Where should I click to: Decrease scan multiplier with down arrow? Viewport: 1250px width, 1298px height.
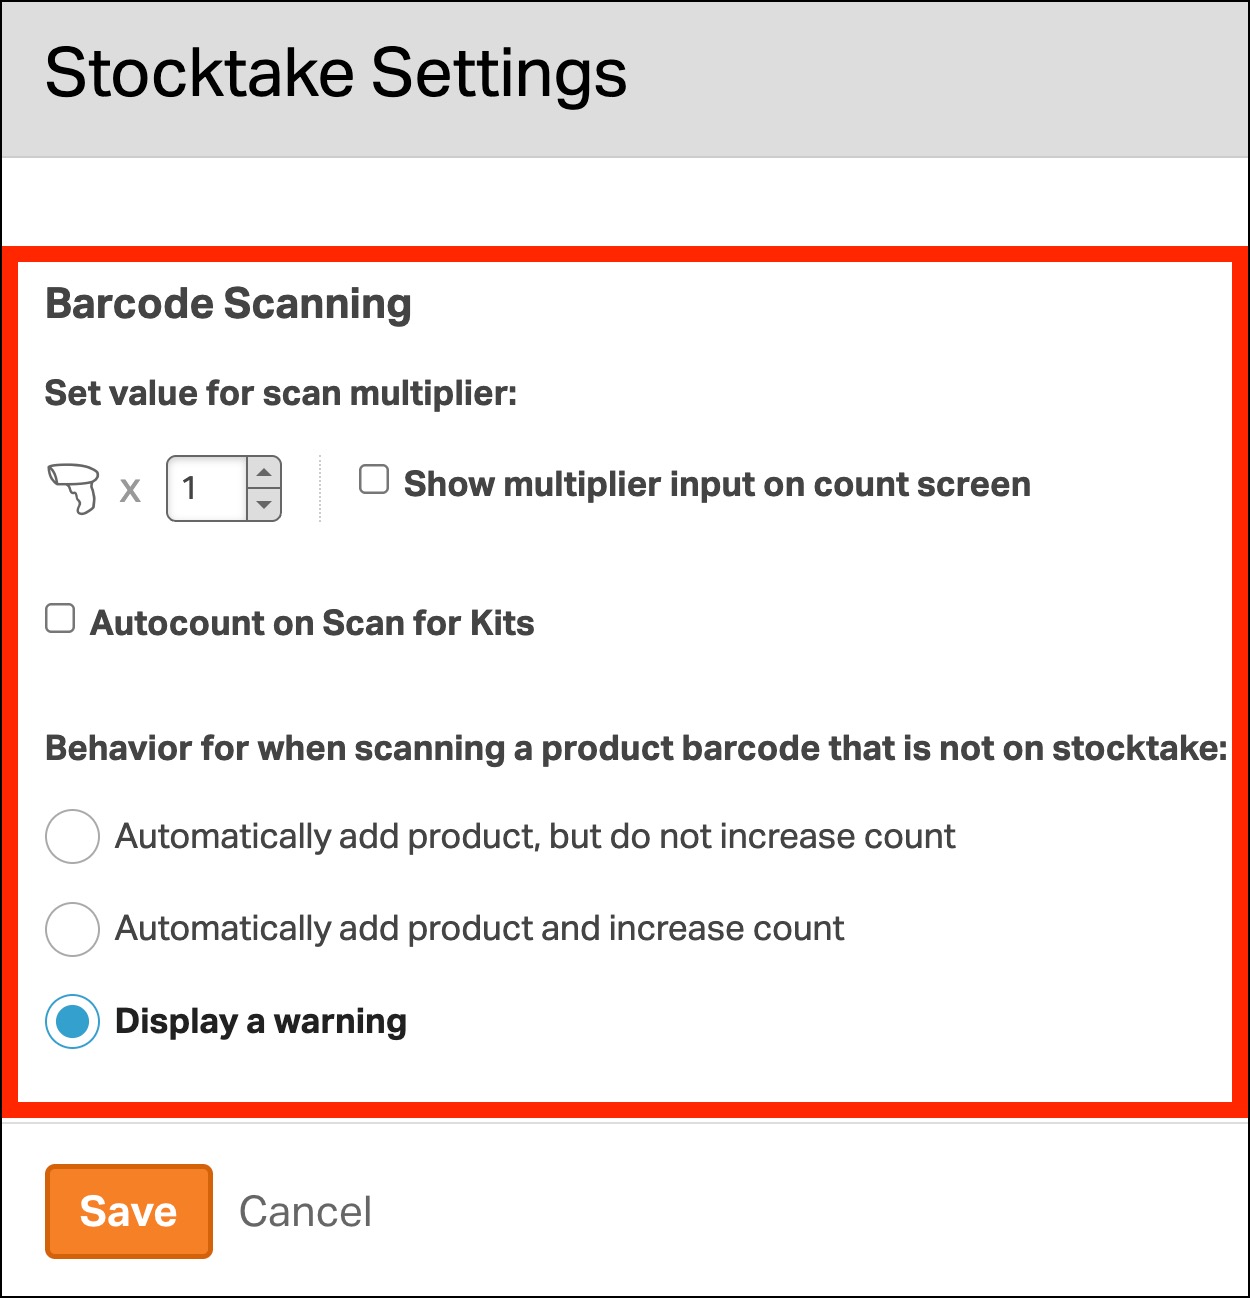click(x=264, y=504)
